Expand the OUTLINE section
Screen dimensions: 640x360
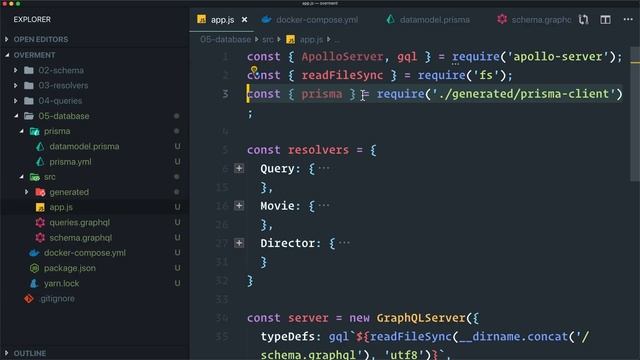pos(7,353)
